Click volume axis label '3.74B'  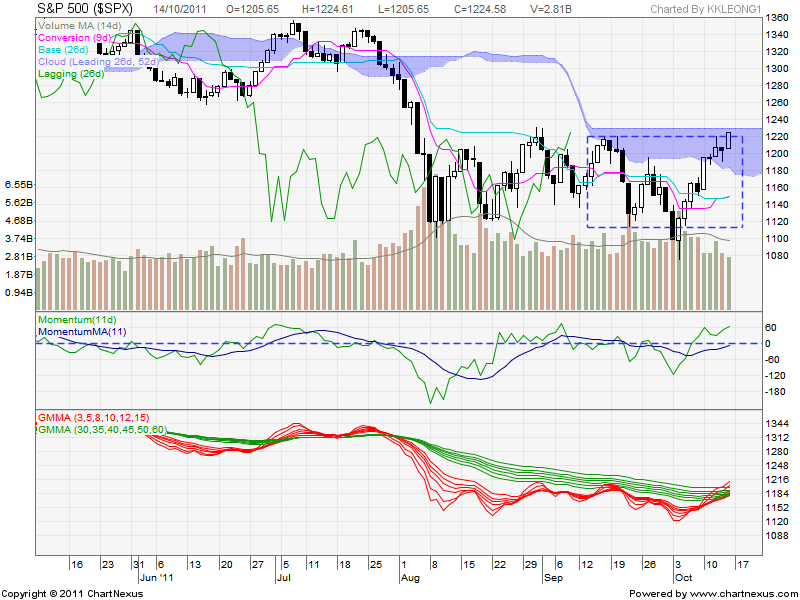pyautogui.click(x=19, y=239)
